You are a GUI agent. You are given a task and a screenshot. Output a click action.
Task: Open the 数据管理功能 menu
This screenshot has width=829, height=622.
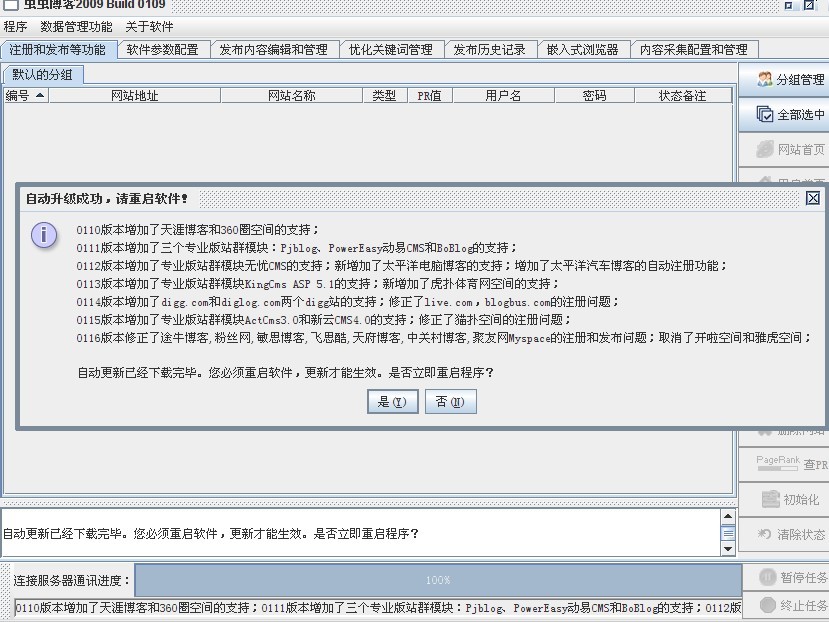pos(76,26)
